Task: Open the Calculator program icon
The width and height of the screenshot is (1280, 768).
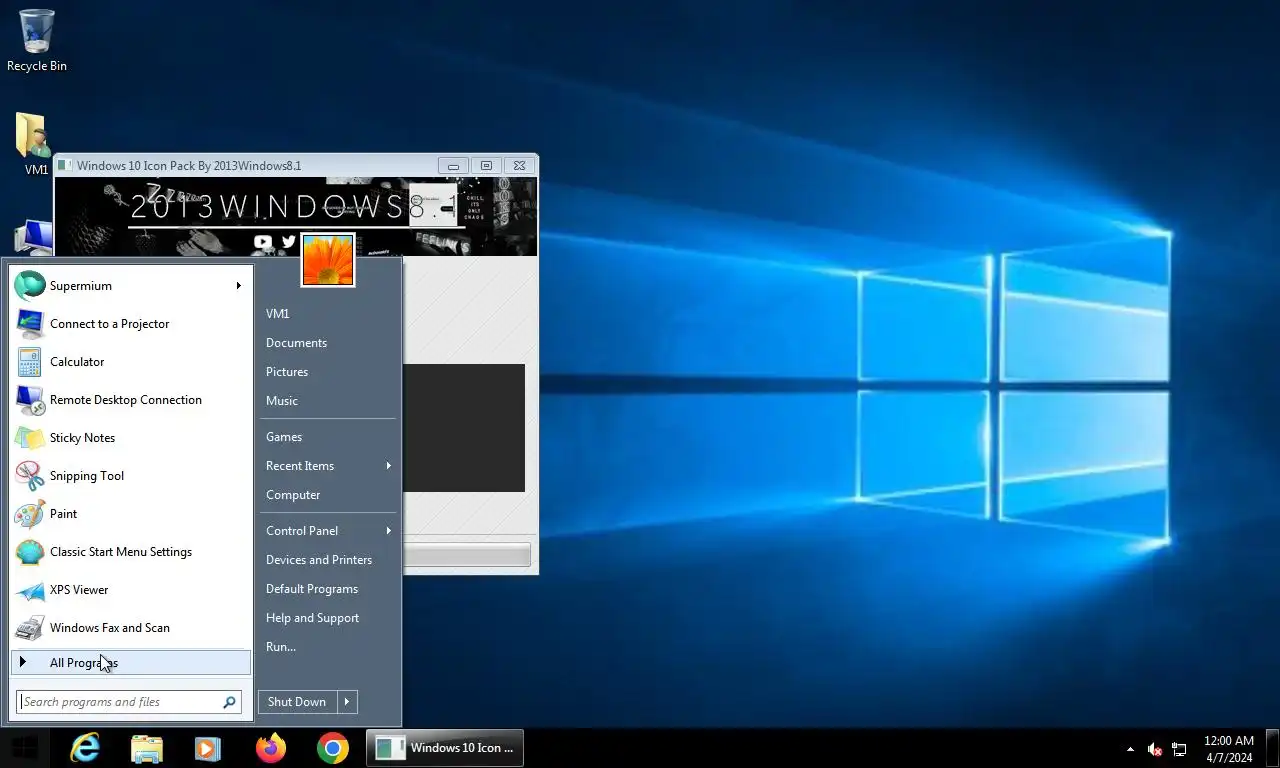Action: 30,362
